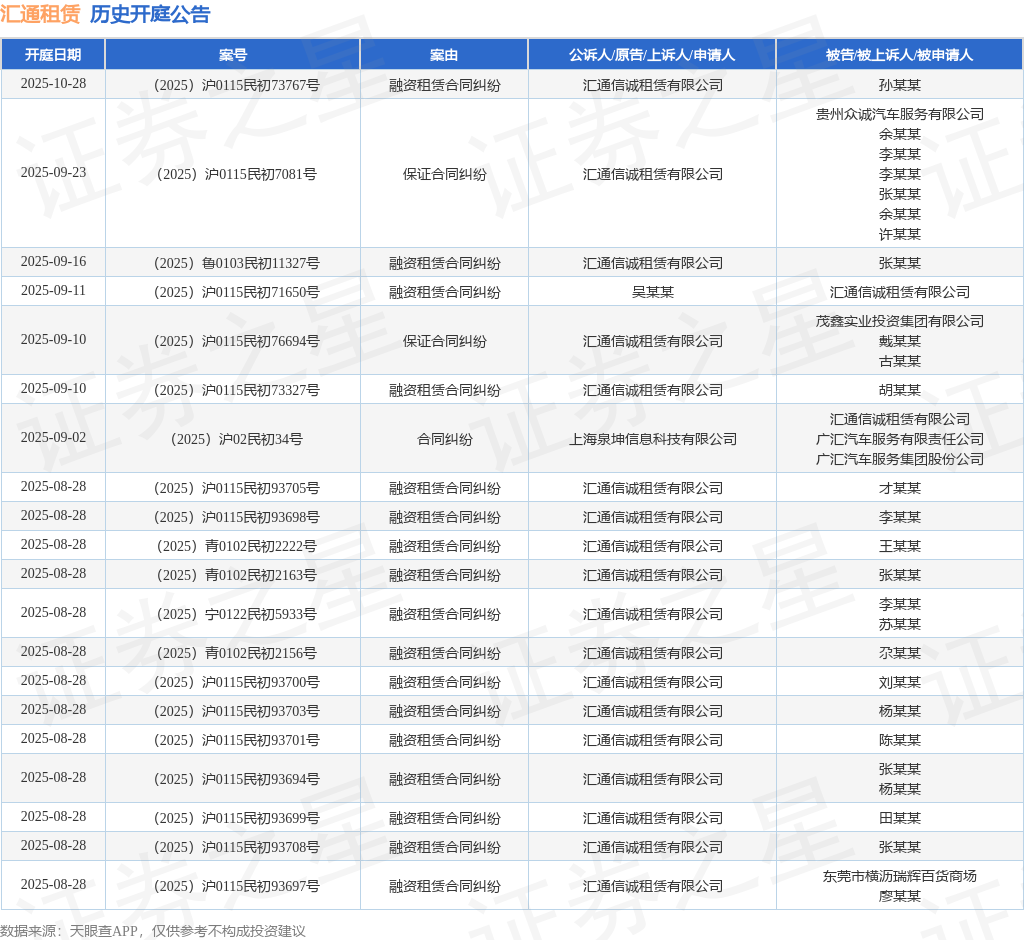Click defendant 才某某

(899, 488)
